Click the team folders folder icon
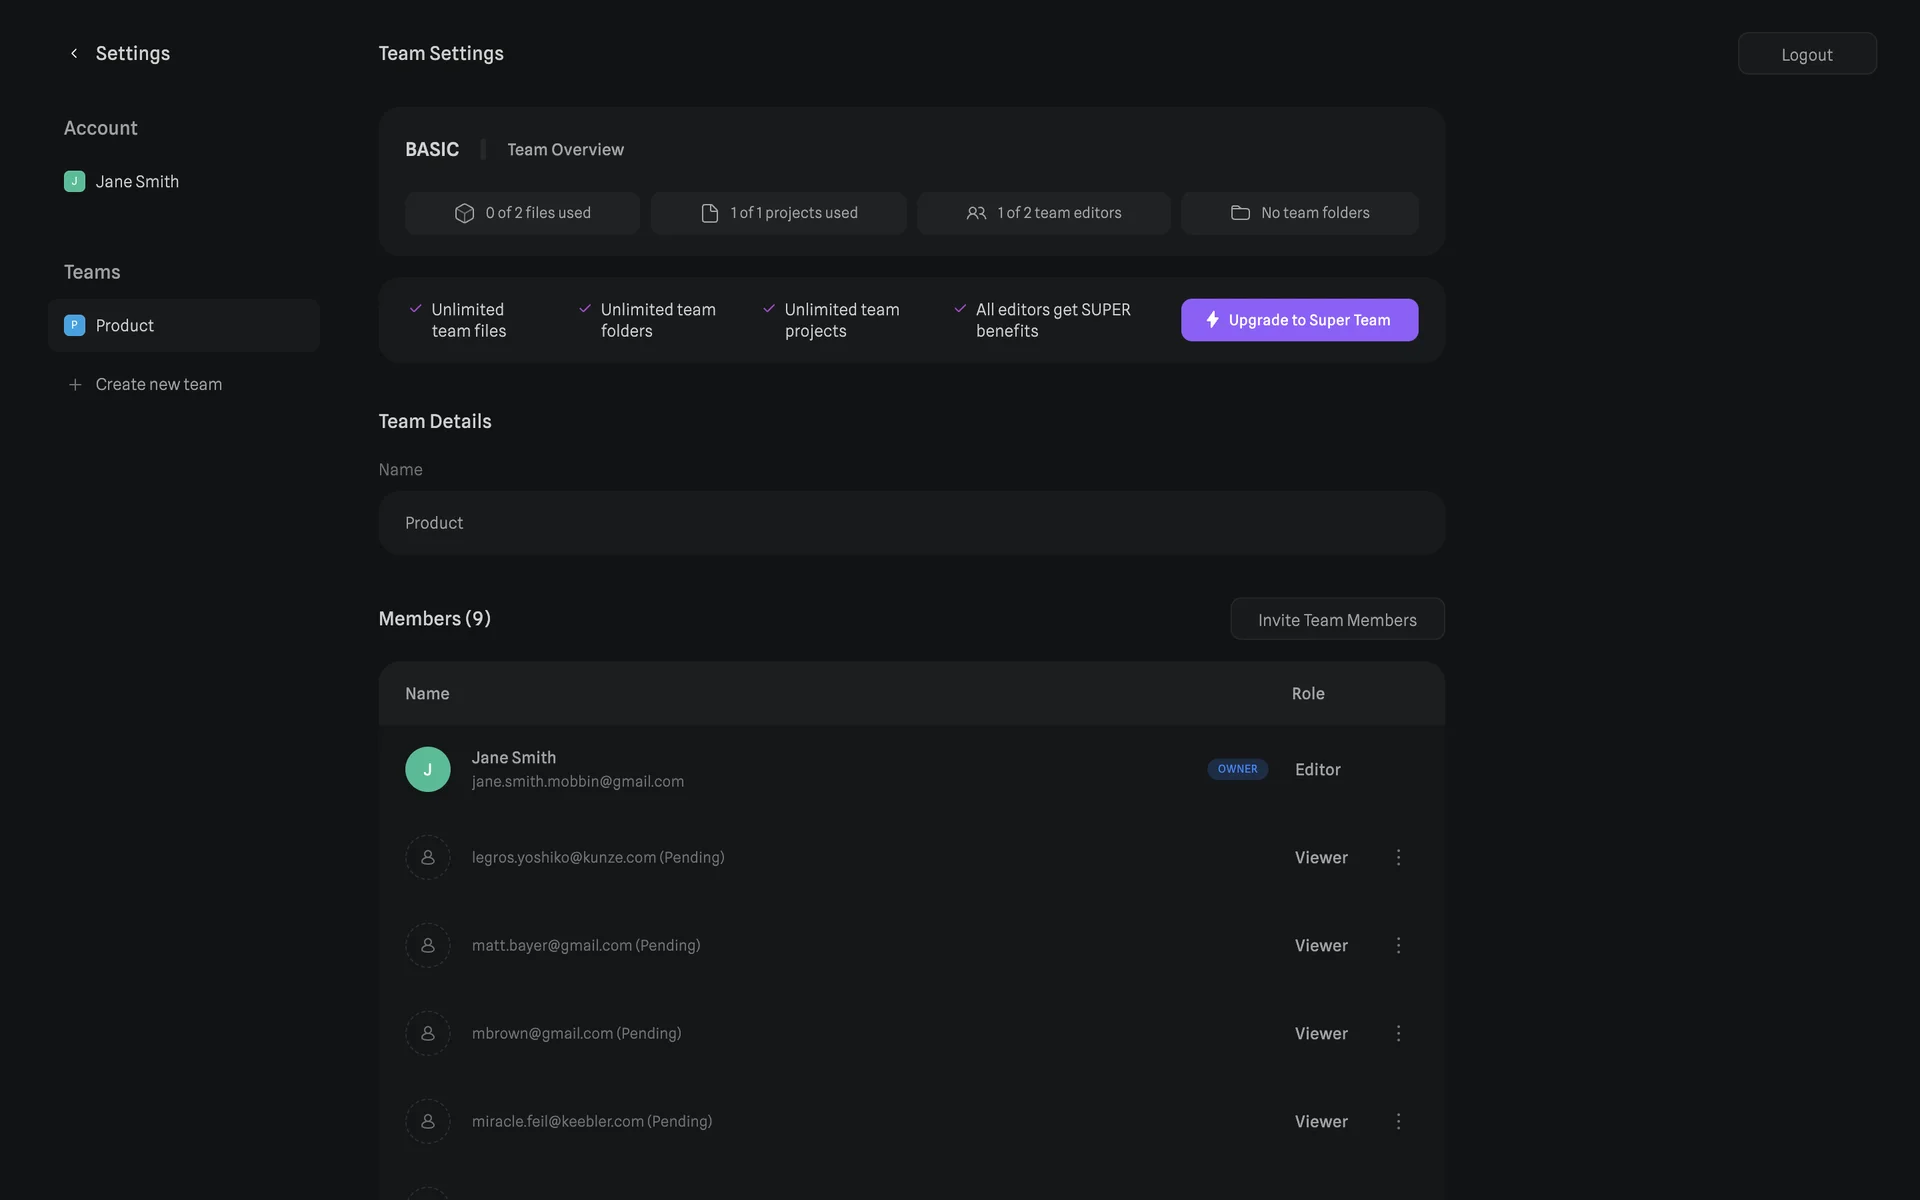Image resolution: width=1920 pixels, height=1200 pixels. [1240, 213]
